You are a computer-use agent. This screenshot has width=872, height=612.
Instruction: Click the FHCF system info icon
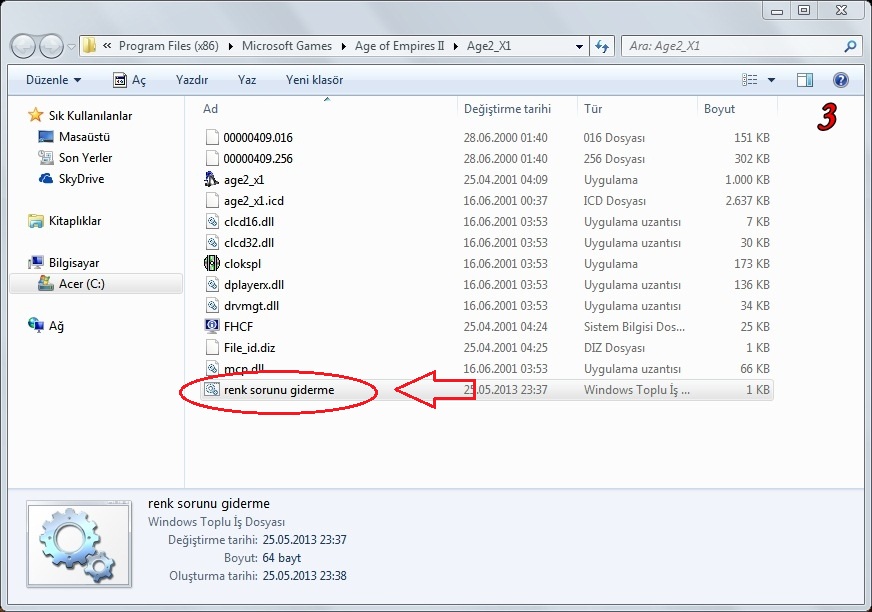(211, 326)
